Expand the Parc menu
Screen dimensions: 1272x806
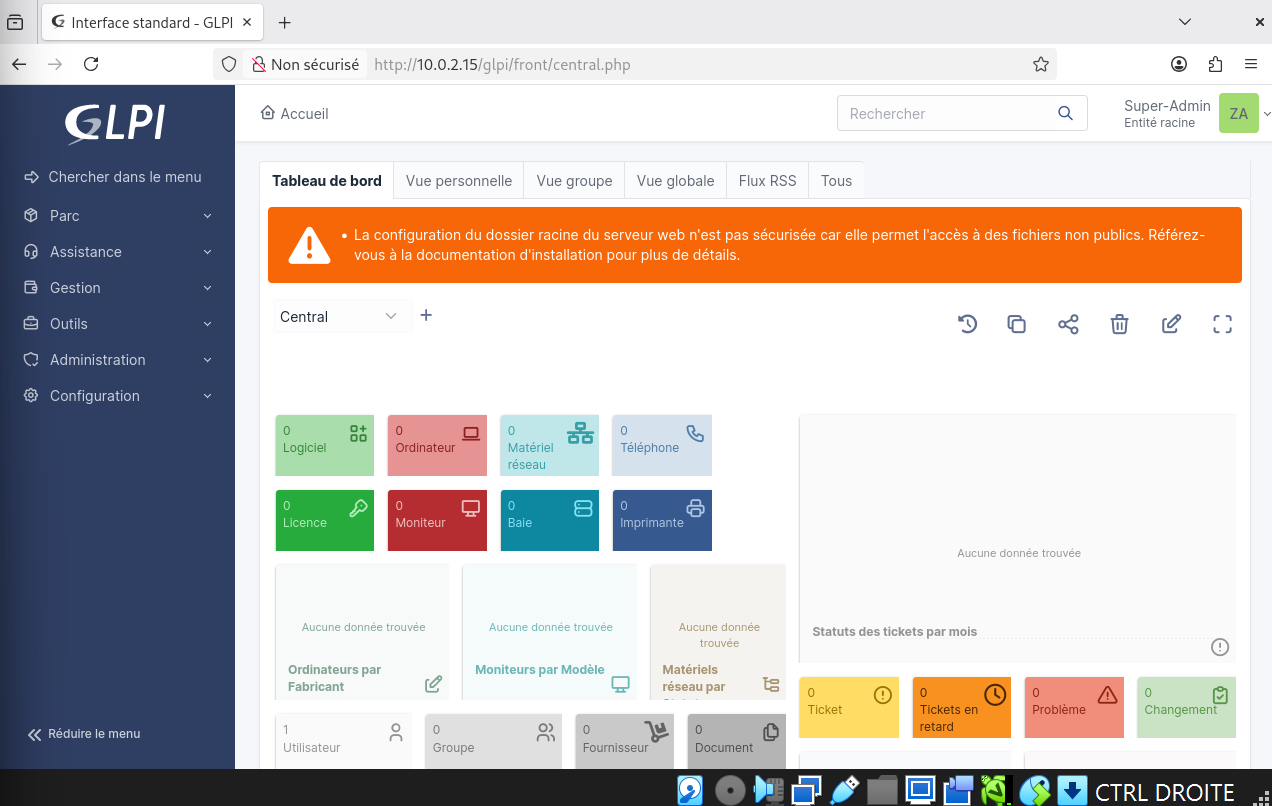pyautogui.click(x=118, y=216)
